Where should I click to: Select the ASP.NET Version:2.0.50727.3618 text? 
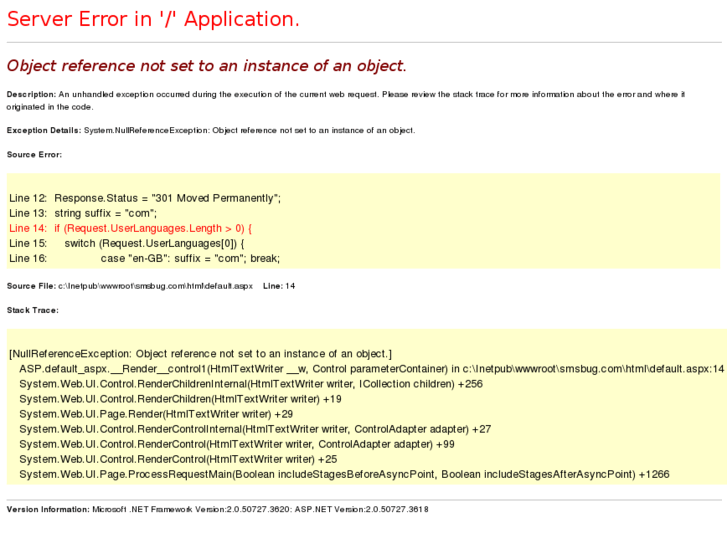click(362, 509)
